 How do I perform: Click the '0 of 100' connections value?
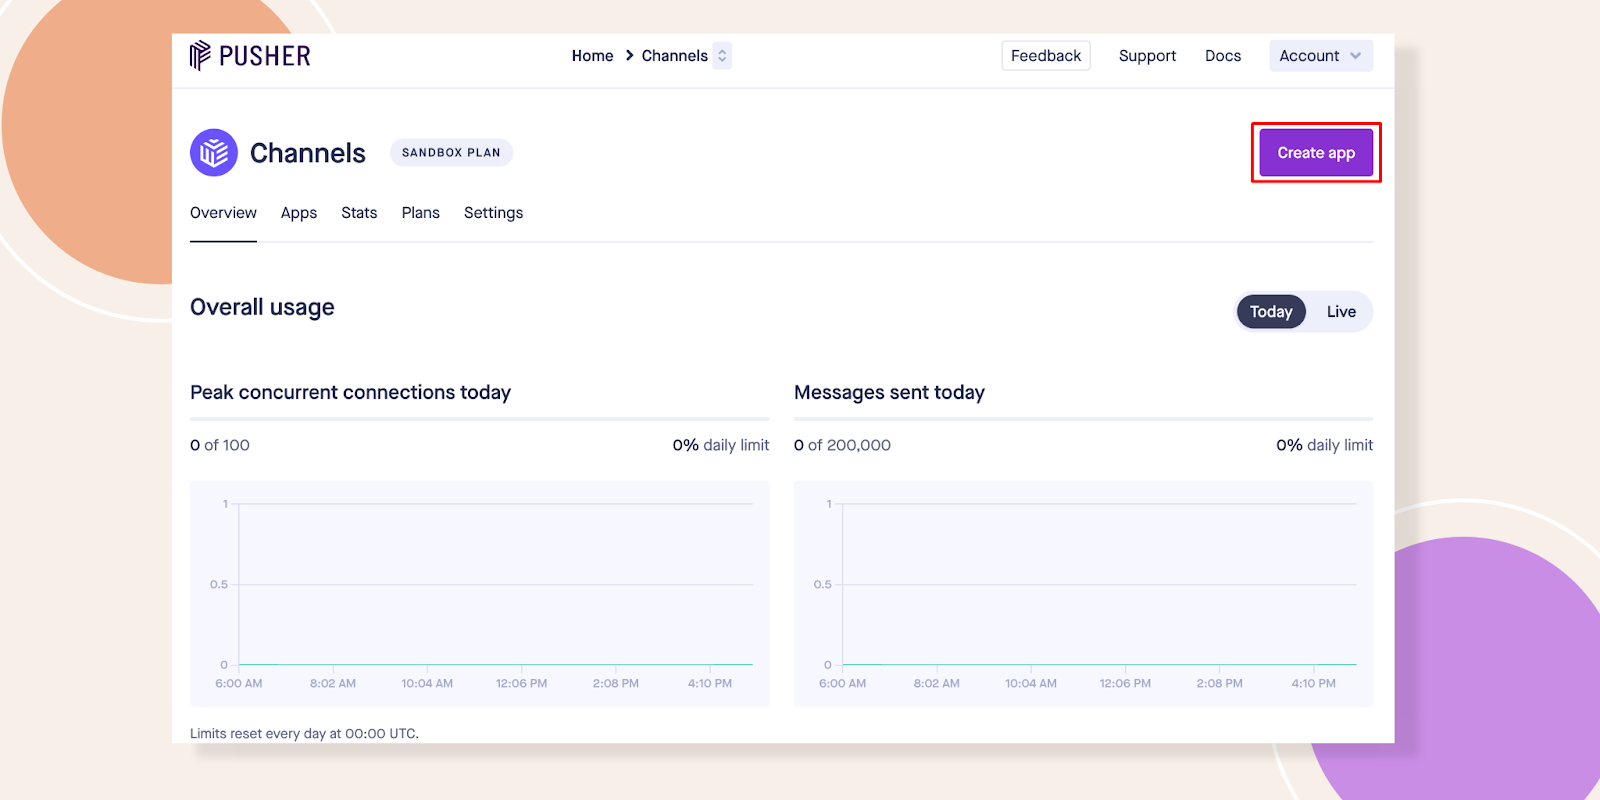pyautogui.click(x=220, y=445)
